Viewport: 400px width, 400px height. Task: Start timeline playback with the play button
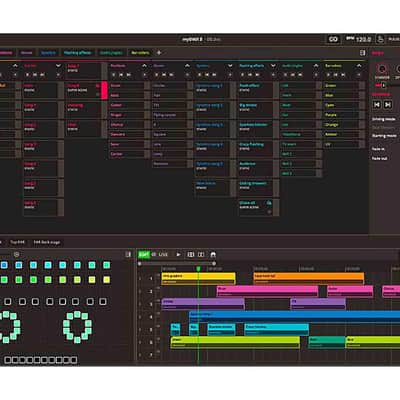[x=178, y=255]
